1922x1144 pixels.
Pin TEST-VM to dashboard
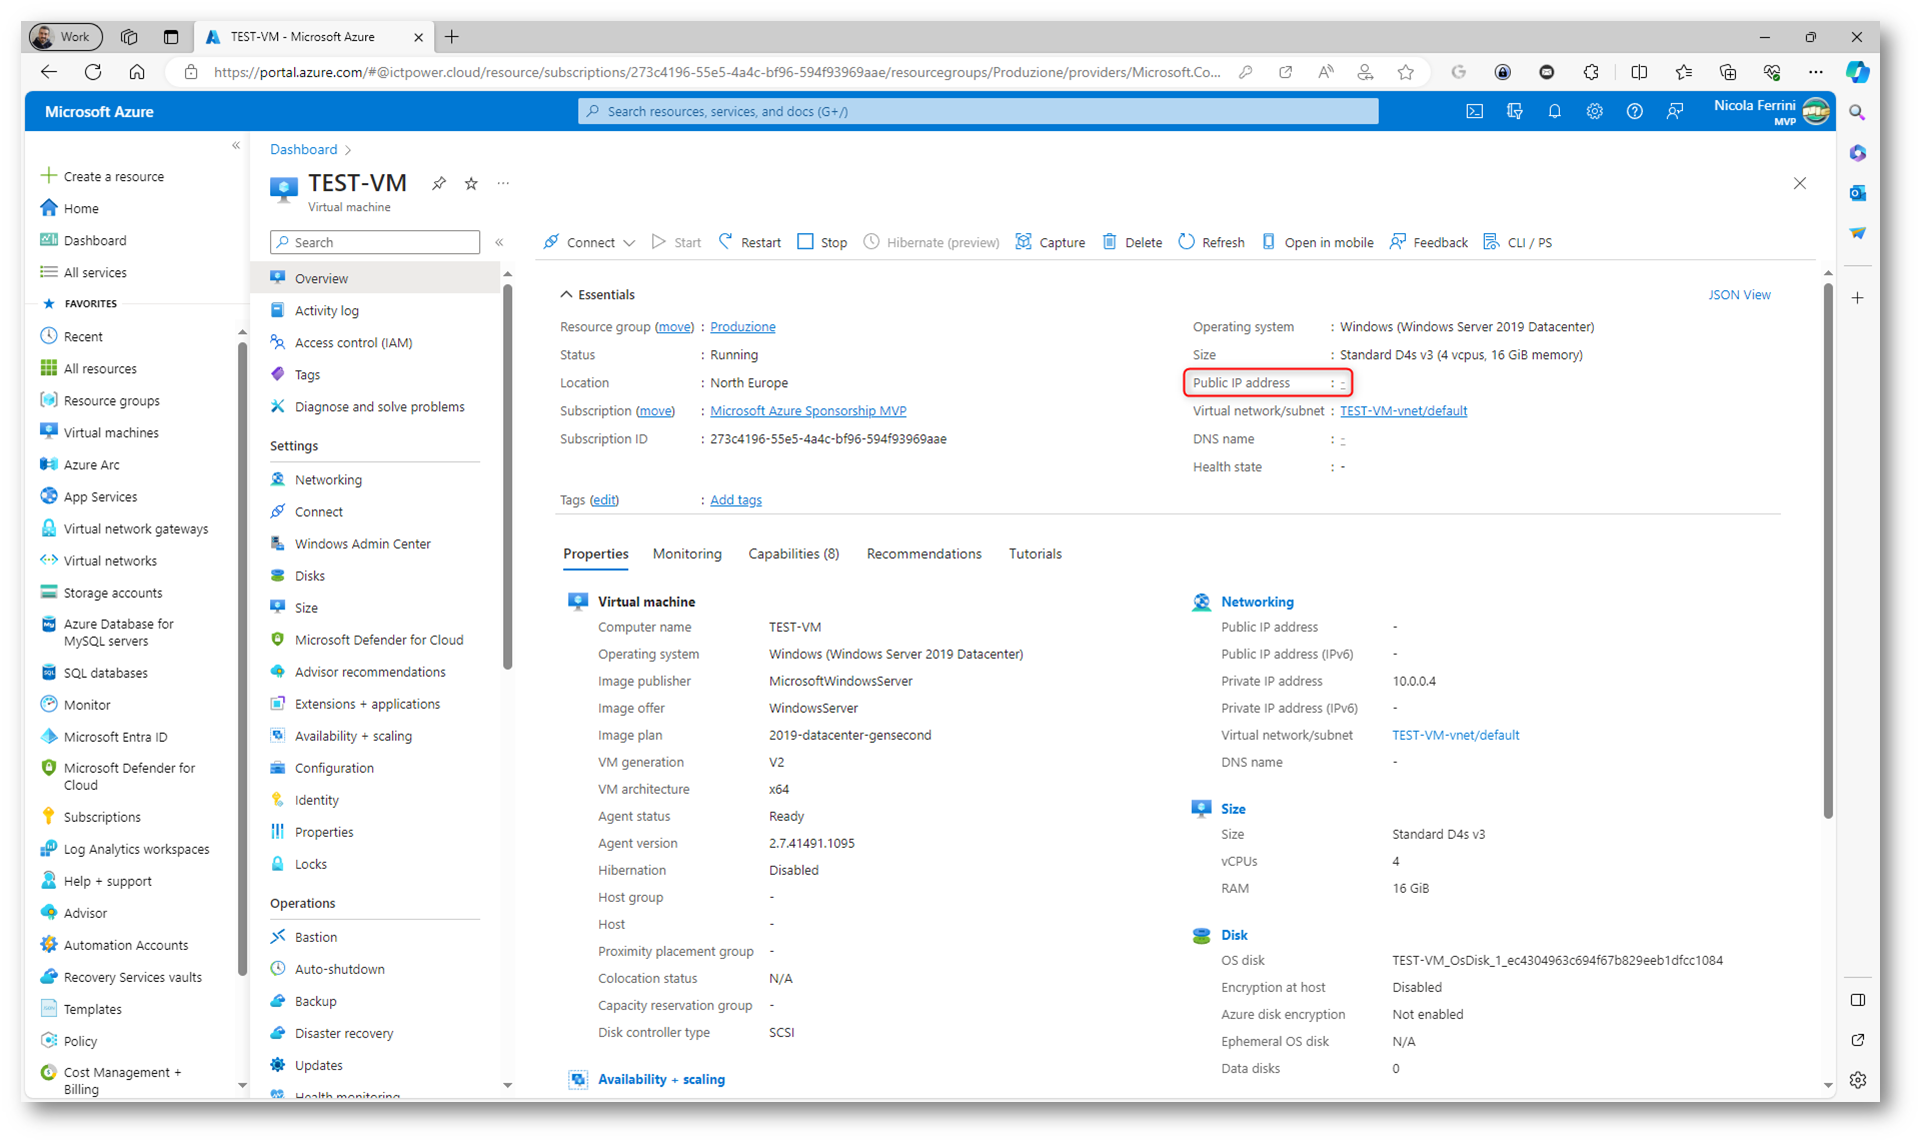point(439,183)
